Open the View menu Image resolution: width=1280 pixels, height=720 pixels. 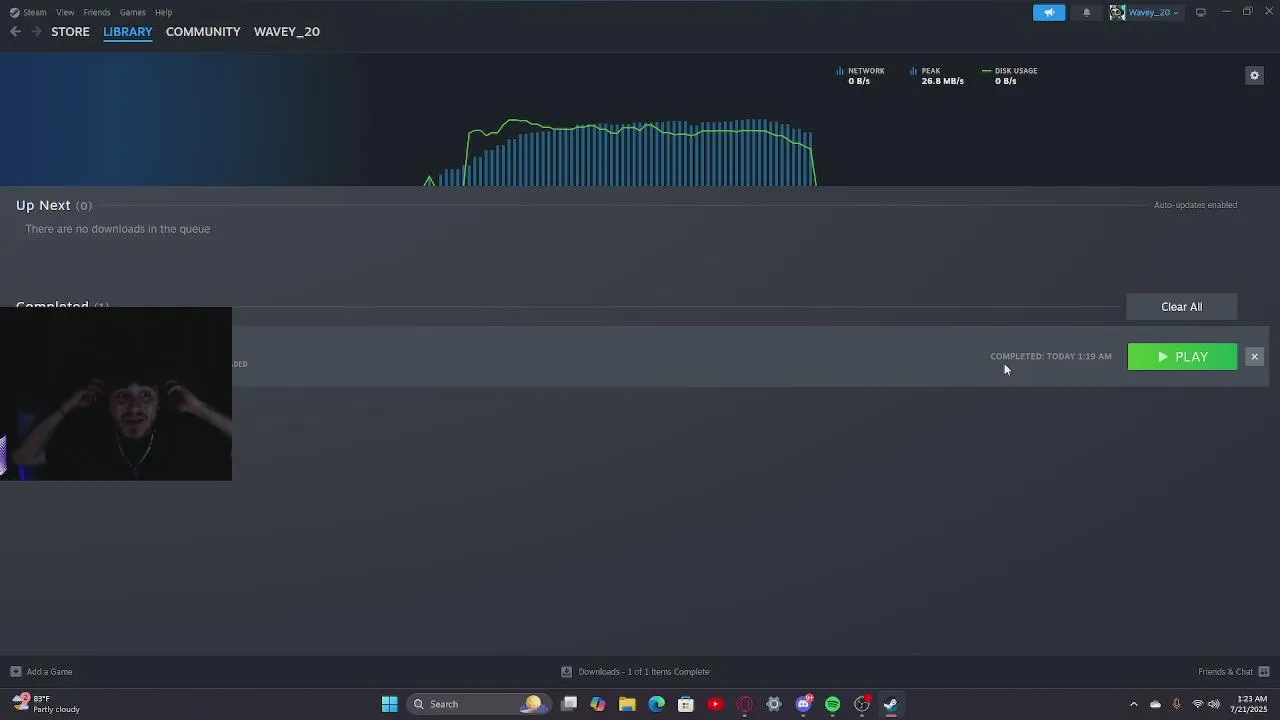click(65, 12)
